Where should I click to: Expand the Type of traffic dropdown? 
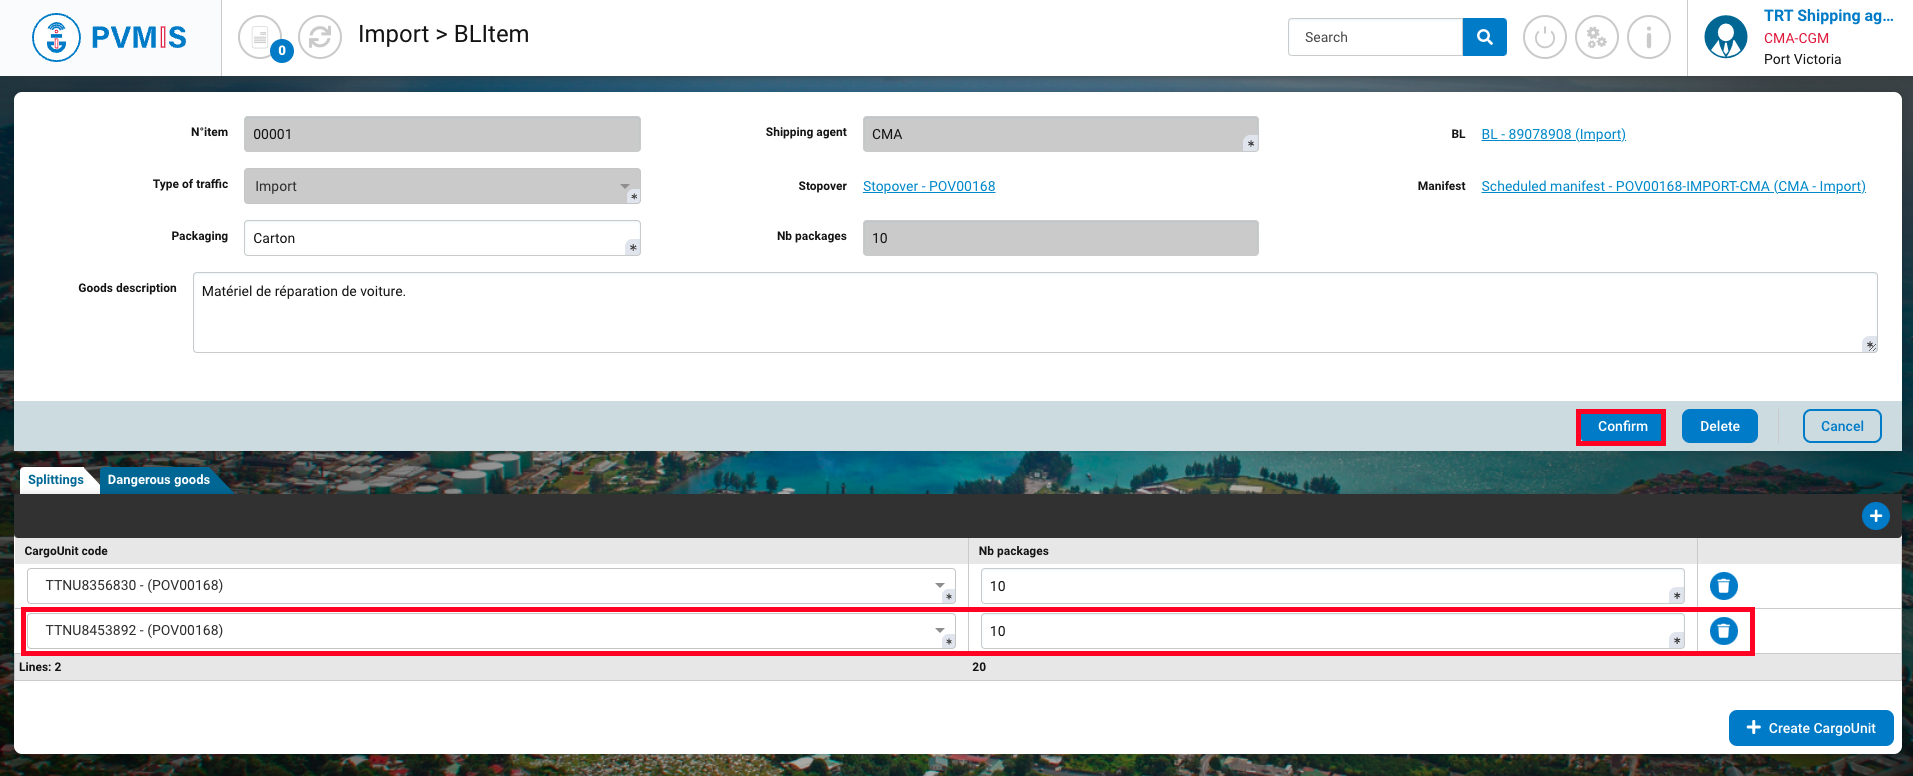pyautogui.click(x=624, y=186)
